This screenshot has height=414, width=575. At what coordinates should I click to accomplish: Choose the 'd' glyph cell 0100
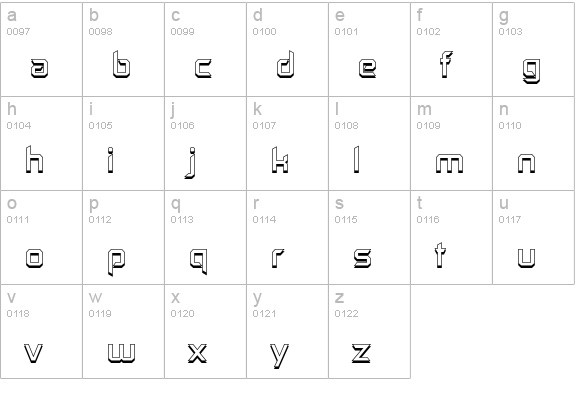(x=288, y=50)
